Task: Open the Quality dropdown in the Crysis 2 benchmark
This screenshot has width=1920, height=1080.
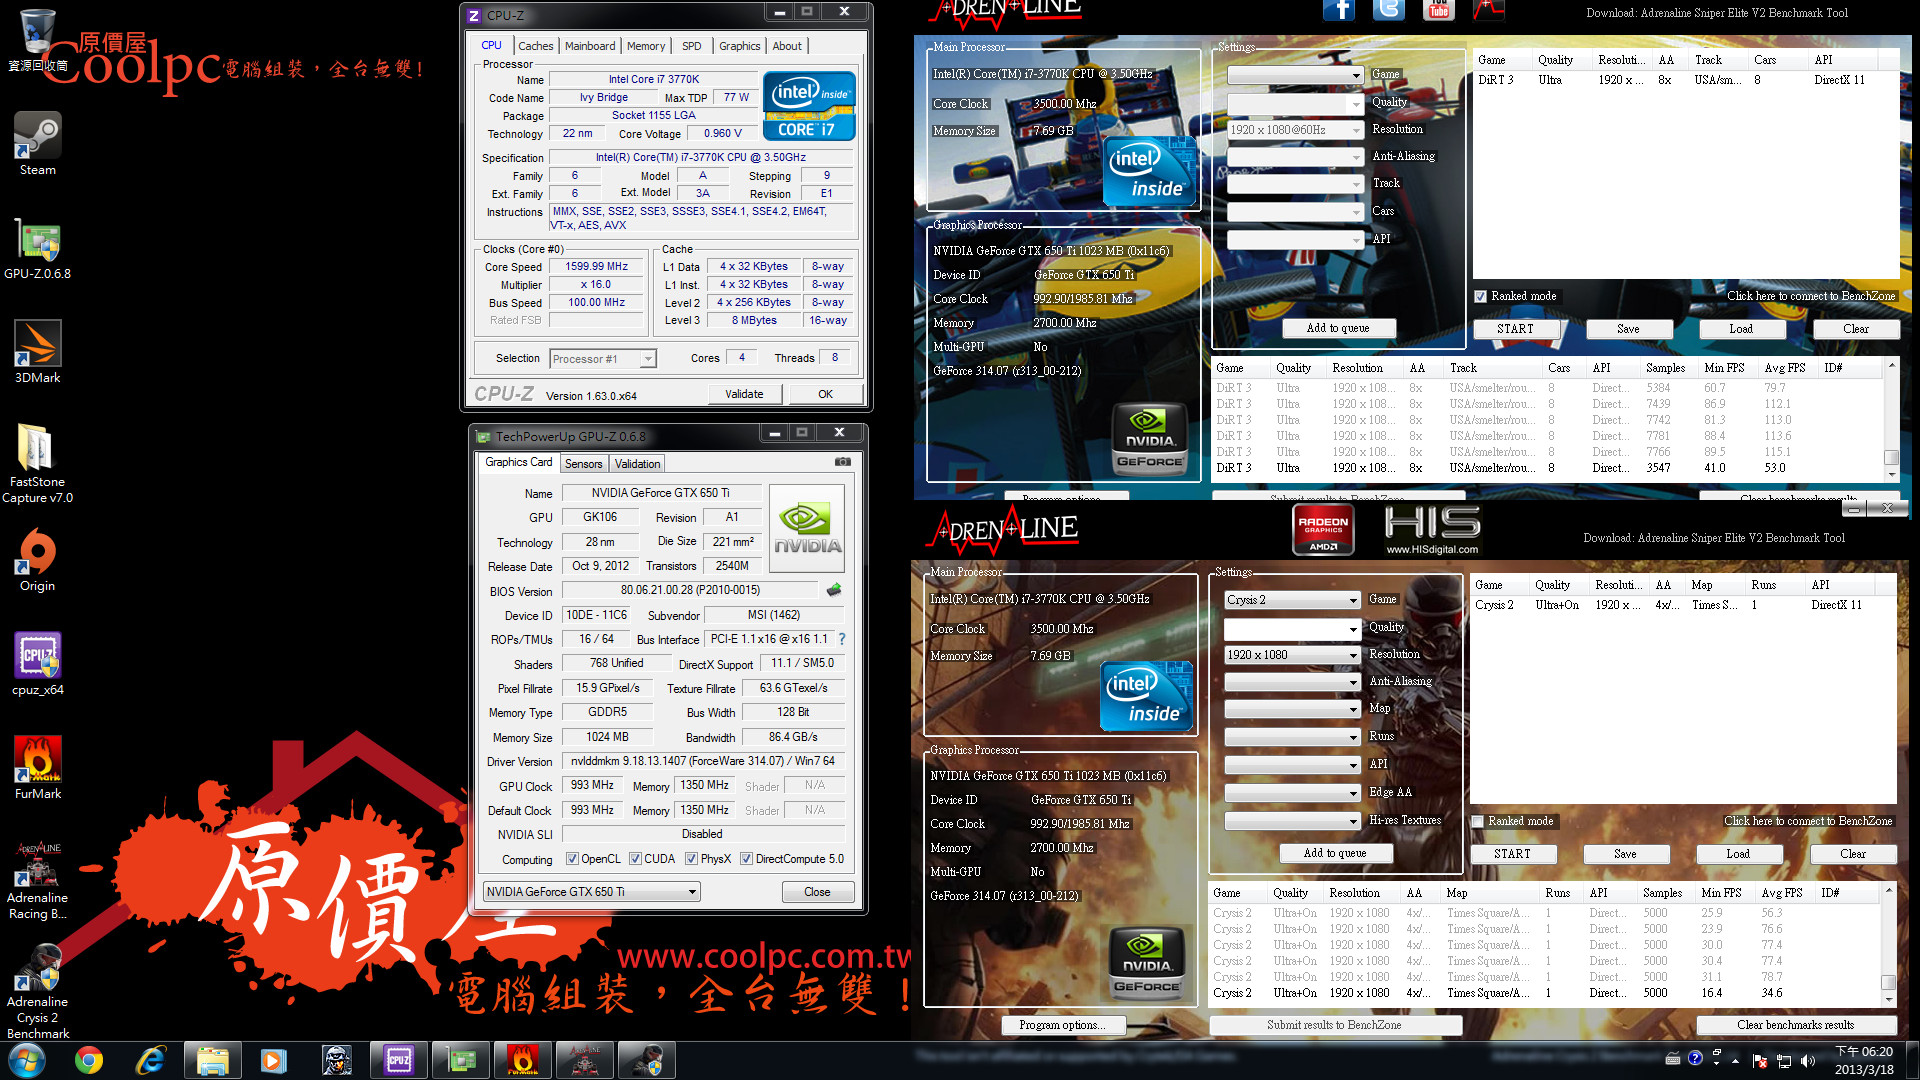Action: click(1292, 628)
